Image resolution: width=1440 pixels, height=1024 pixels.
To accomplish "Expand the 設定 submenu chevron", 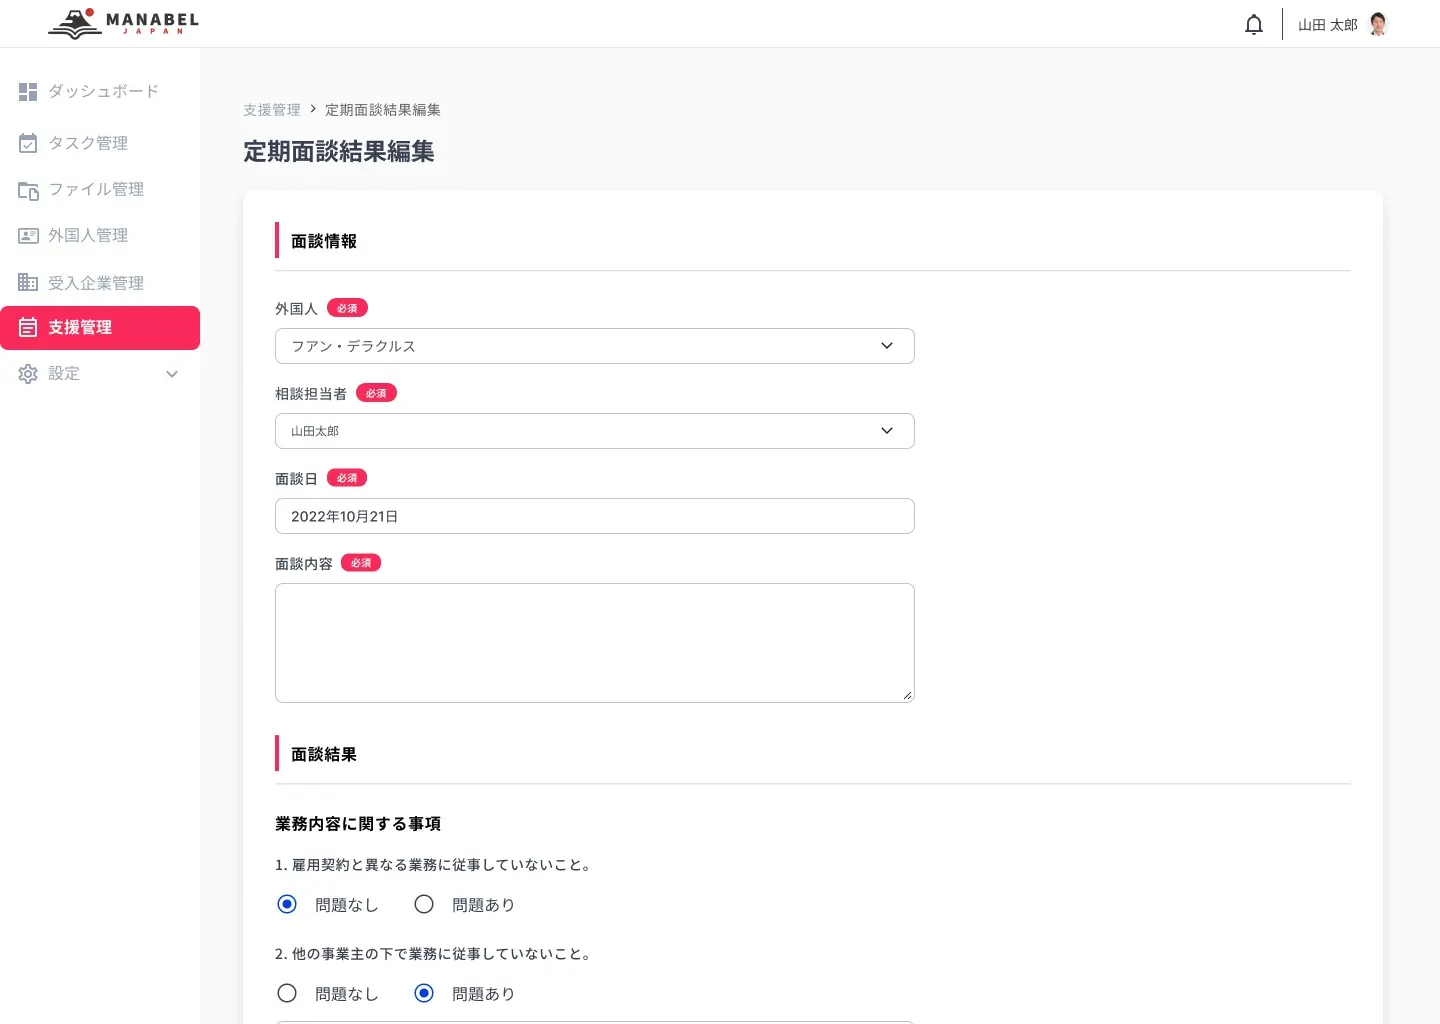I will point(172,374).
